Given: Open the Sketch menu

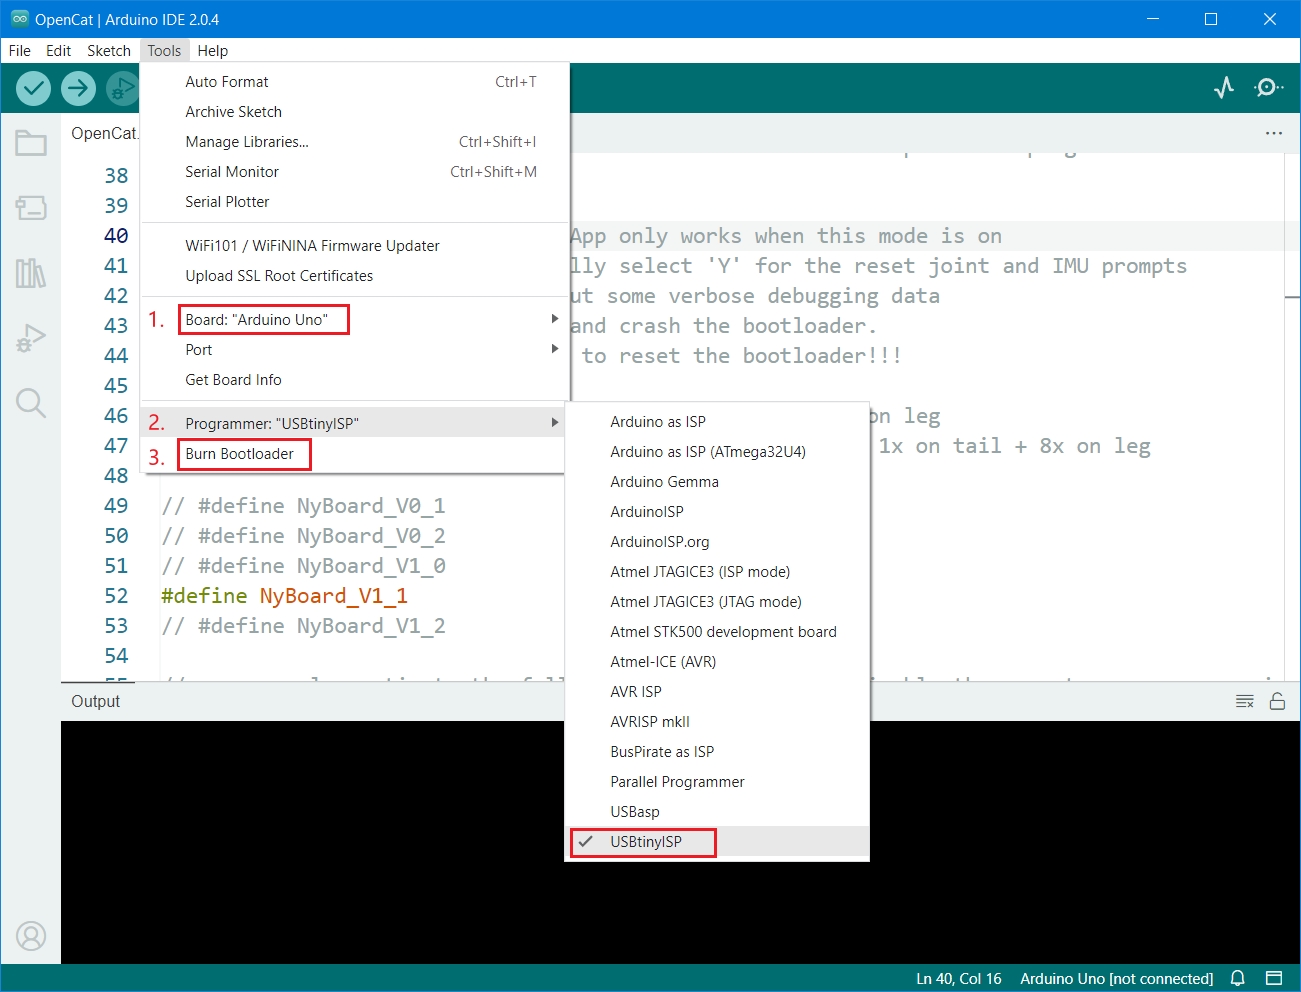Looking at the screenshot, I should 108,51.
